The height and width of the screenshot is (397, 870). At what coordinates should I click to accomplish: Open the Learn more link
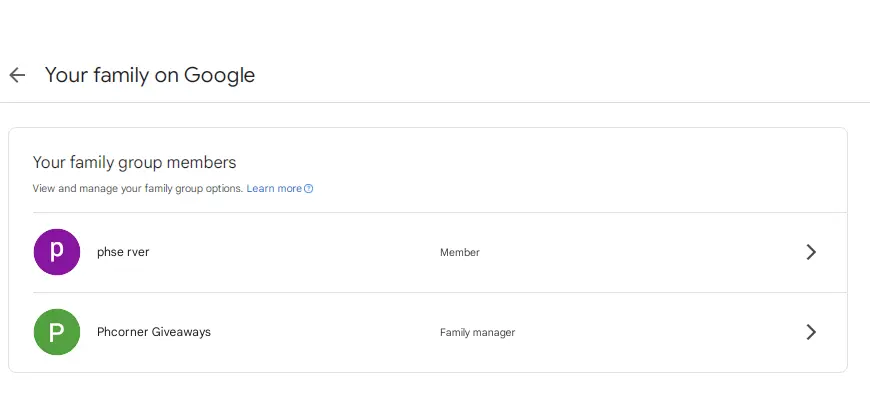point(274,189)
